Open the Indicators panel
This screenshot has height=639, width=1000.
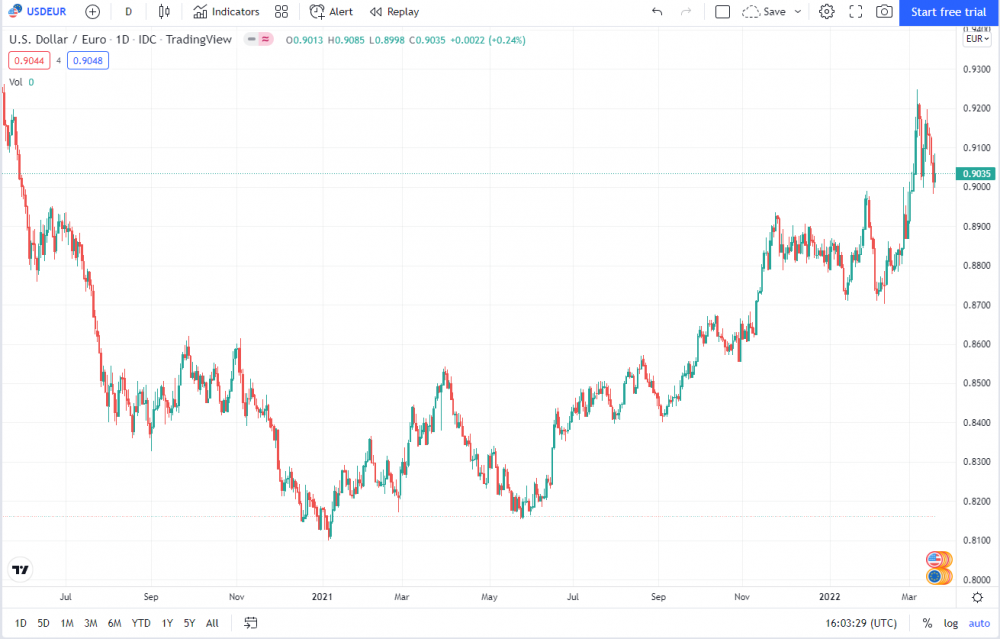[x=228, y=11]
